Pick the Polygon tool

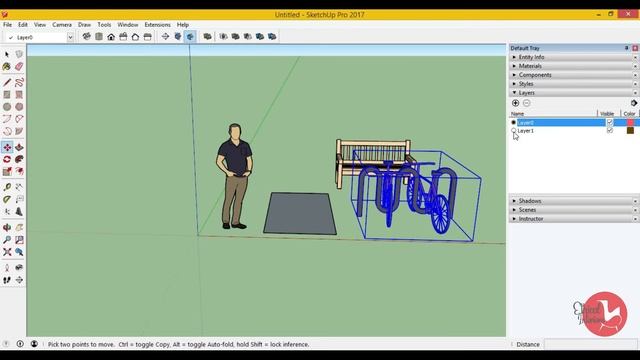click(19, 107)
